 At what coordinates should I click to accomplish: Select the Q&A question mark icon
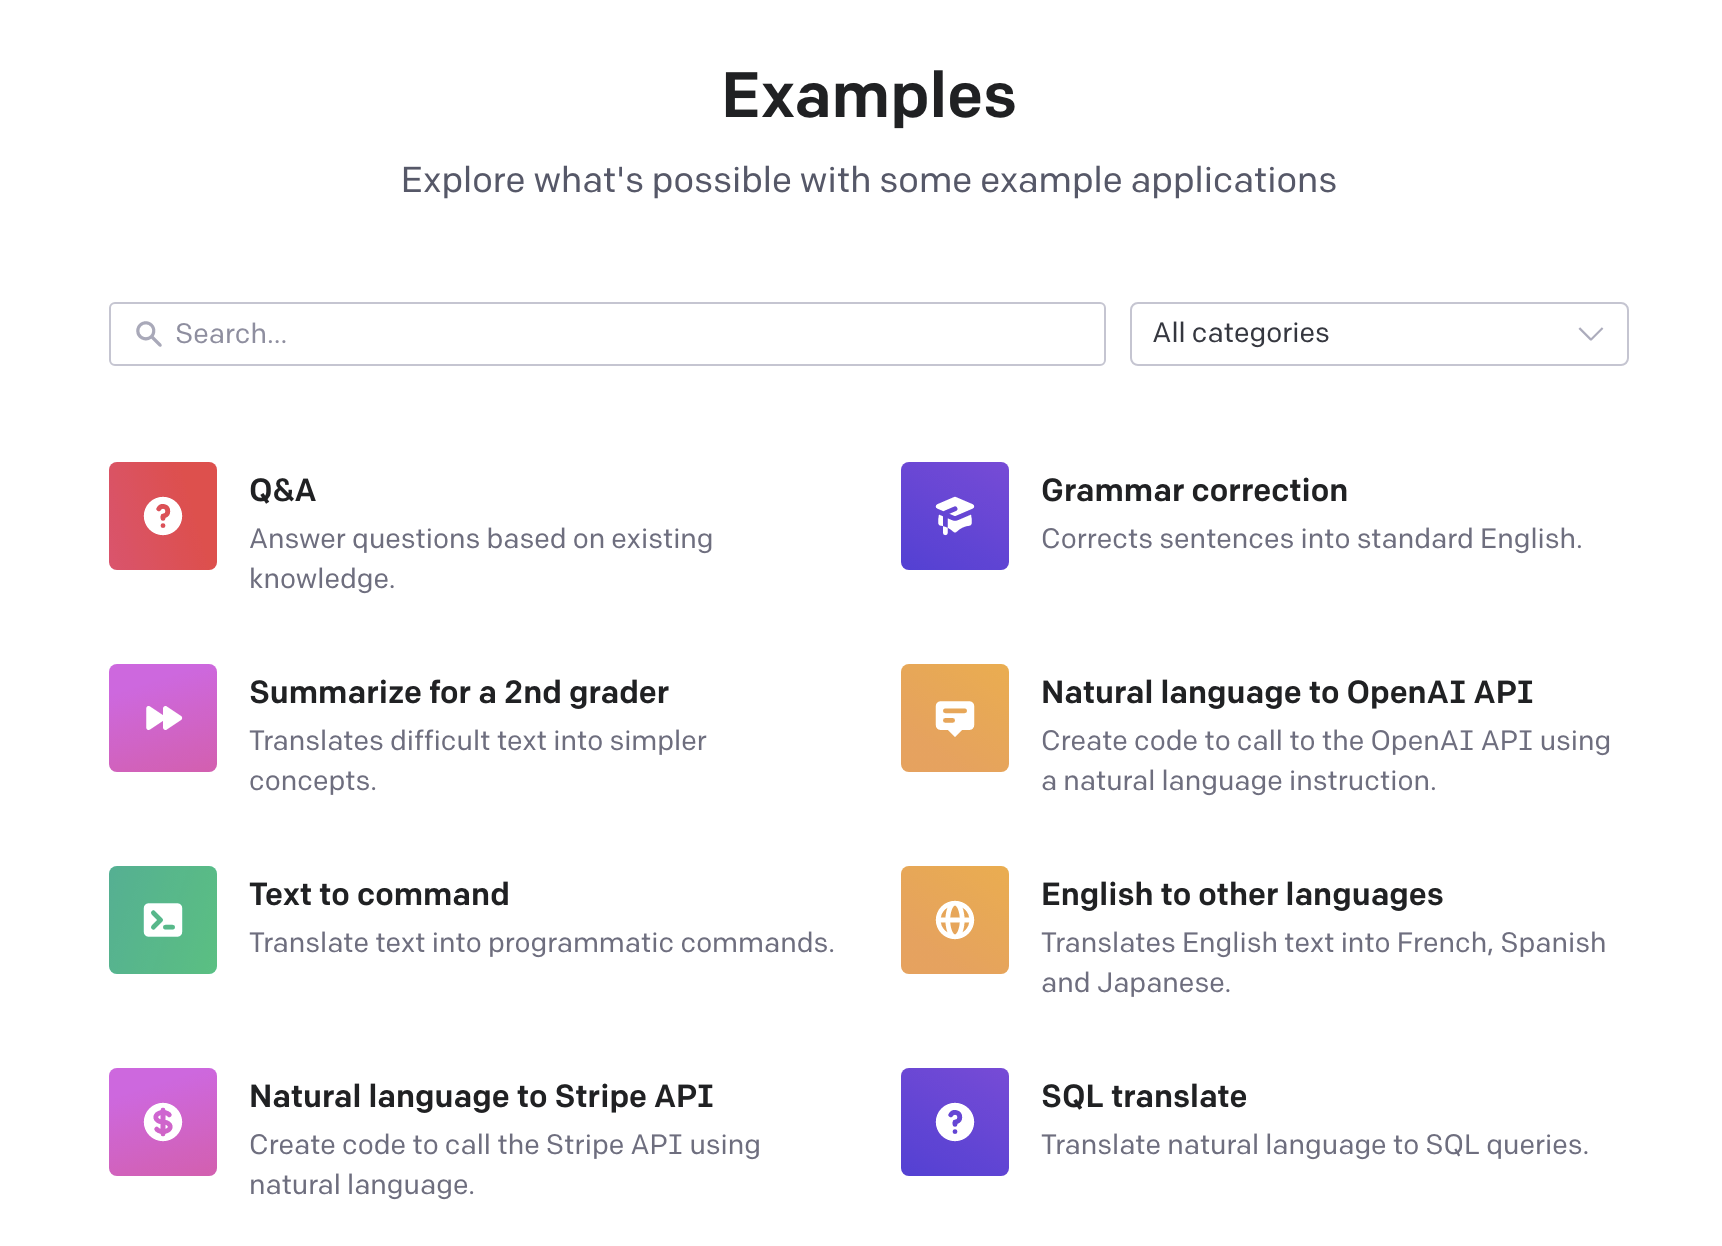(x=162, y=516)
